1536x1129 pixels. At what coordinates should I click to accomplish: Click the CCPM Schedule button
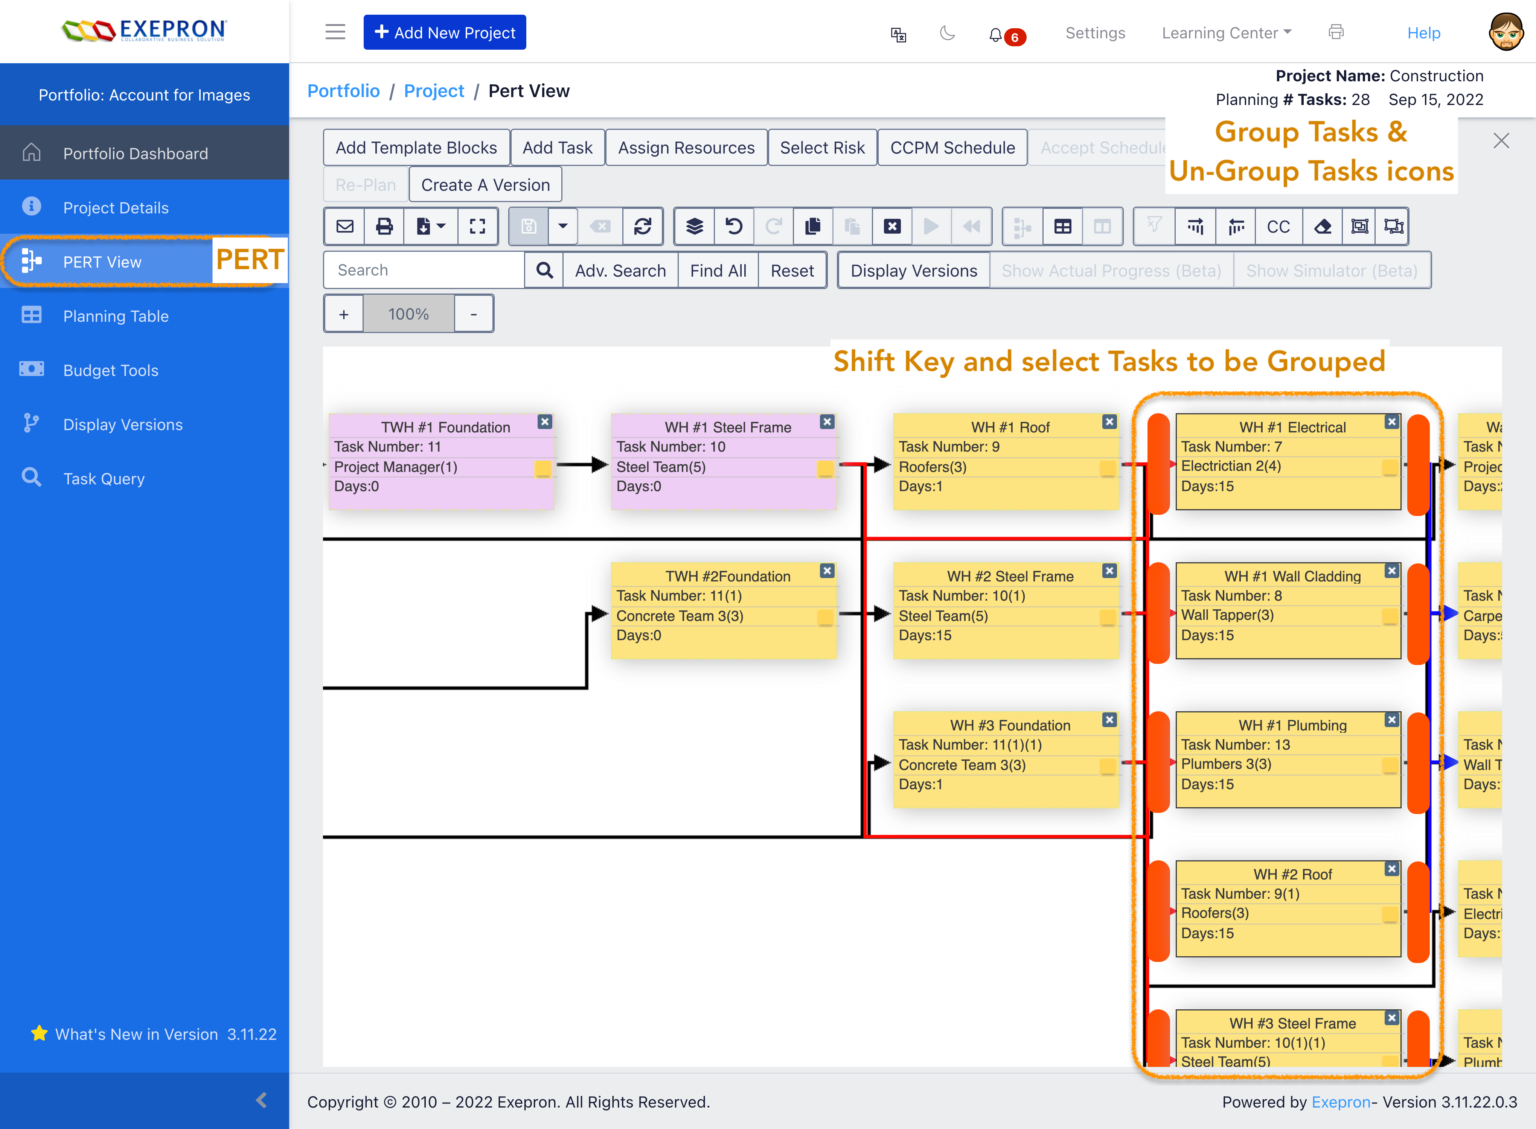952,148
